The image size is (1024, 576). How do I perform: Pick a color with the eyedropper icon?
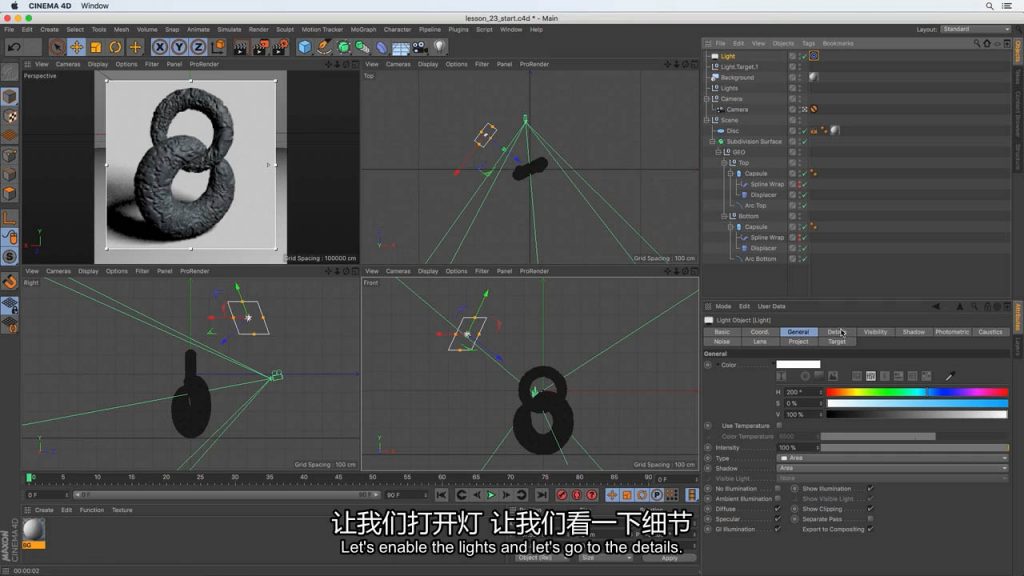(950, 376)
